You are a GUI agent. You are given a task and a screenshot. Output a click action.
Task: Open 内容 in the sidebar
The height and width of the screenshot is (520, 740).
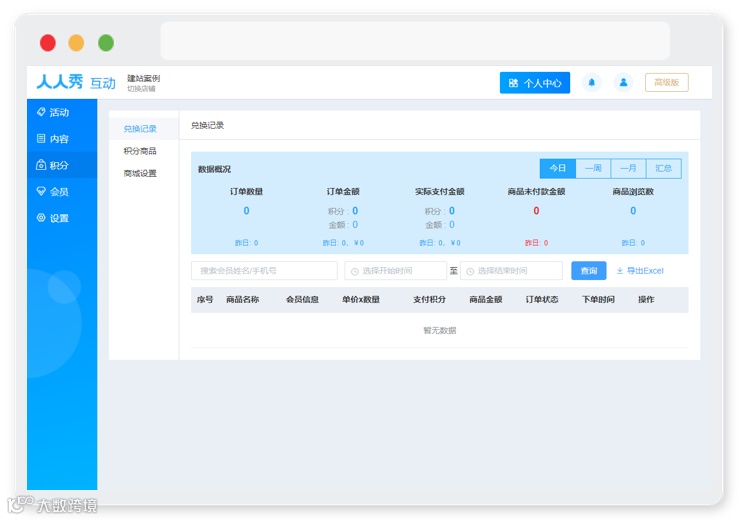[x=62, y=139]
